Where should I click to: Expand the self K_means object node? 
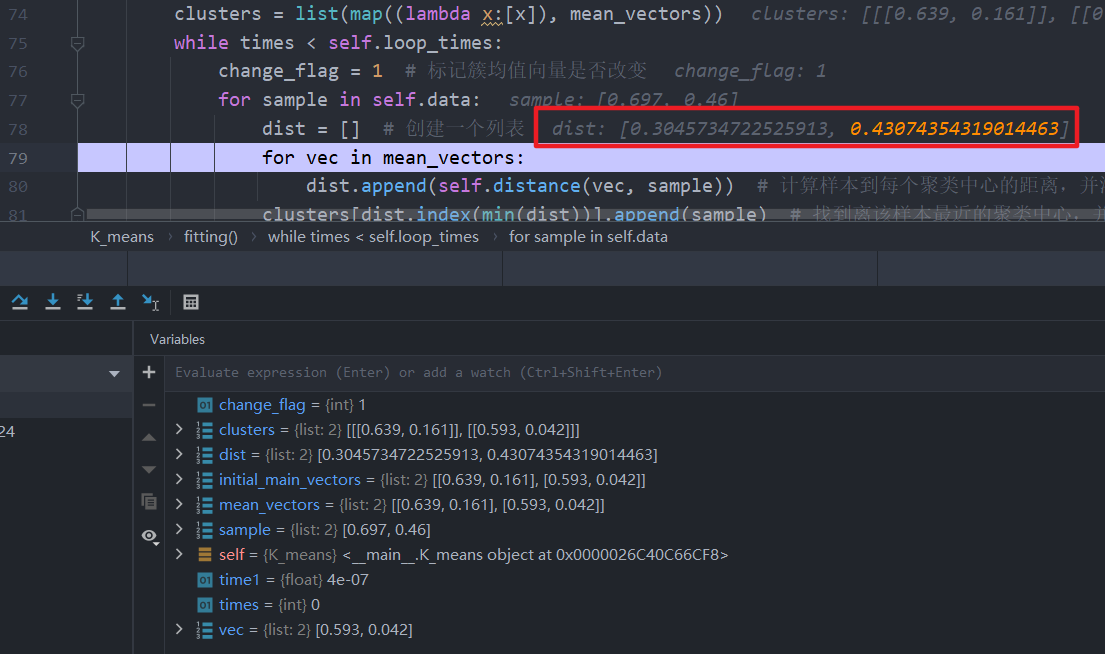179,555
